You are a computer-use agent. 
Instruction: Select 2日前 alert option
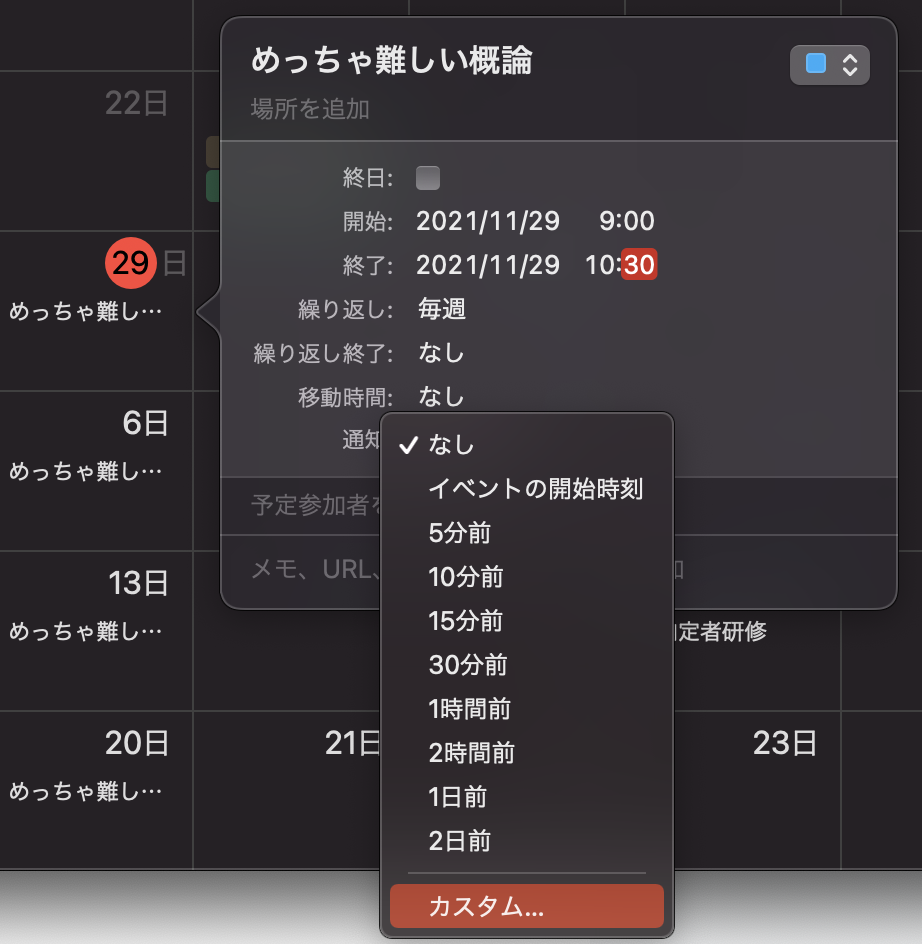pyautogui.click(x=459, y=841)
